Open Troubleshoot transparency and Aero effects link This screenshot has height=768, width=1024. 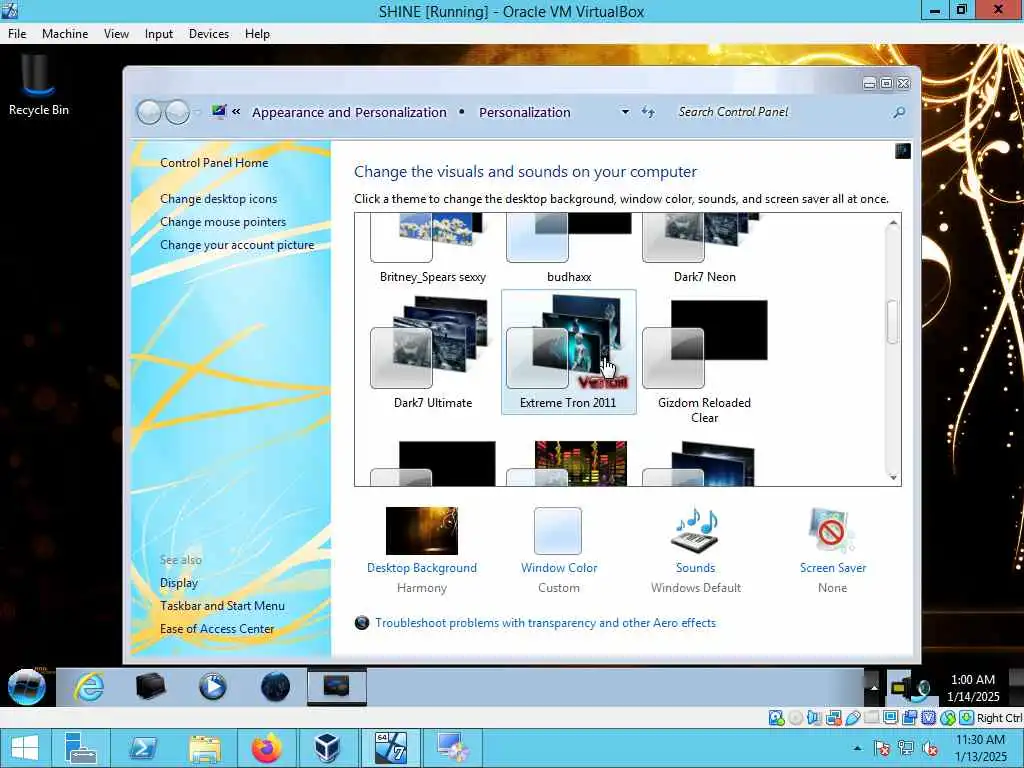[545, 623]
